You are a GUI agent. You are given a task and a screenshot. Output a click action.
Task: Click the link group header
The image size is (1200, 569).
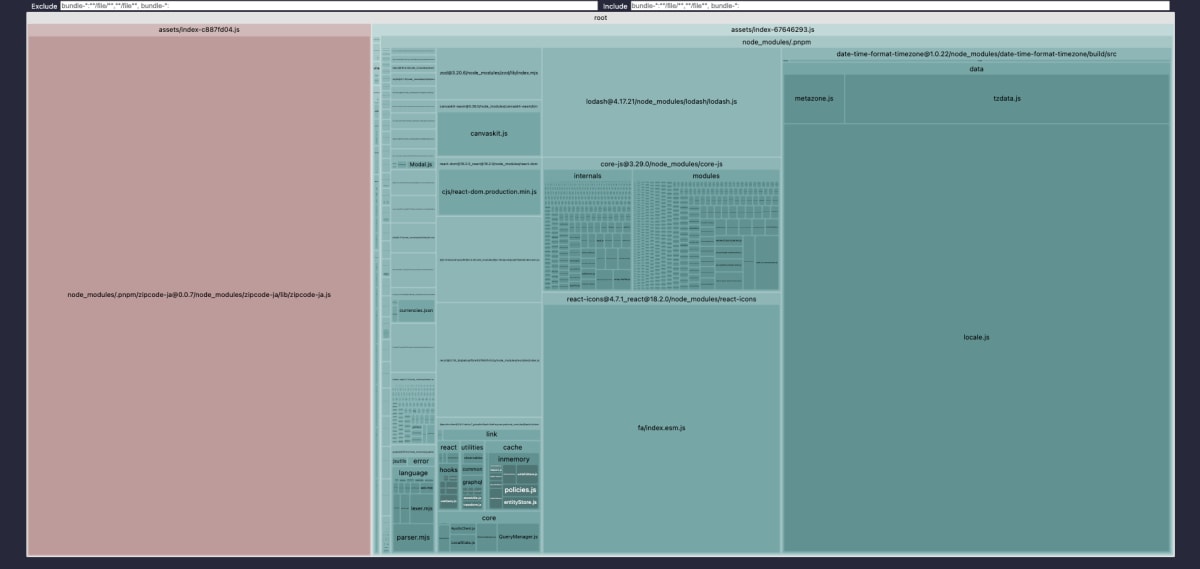[x=491, y=434]
